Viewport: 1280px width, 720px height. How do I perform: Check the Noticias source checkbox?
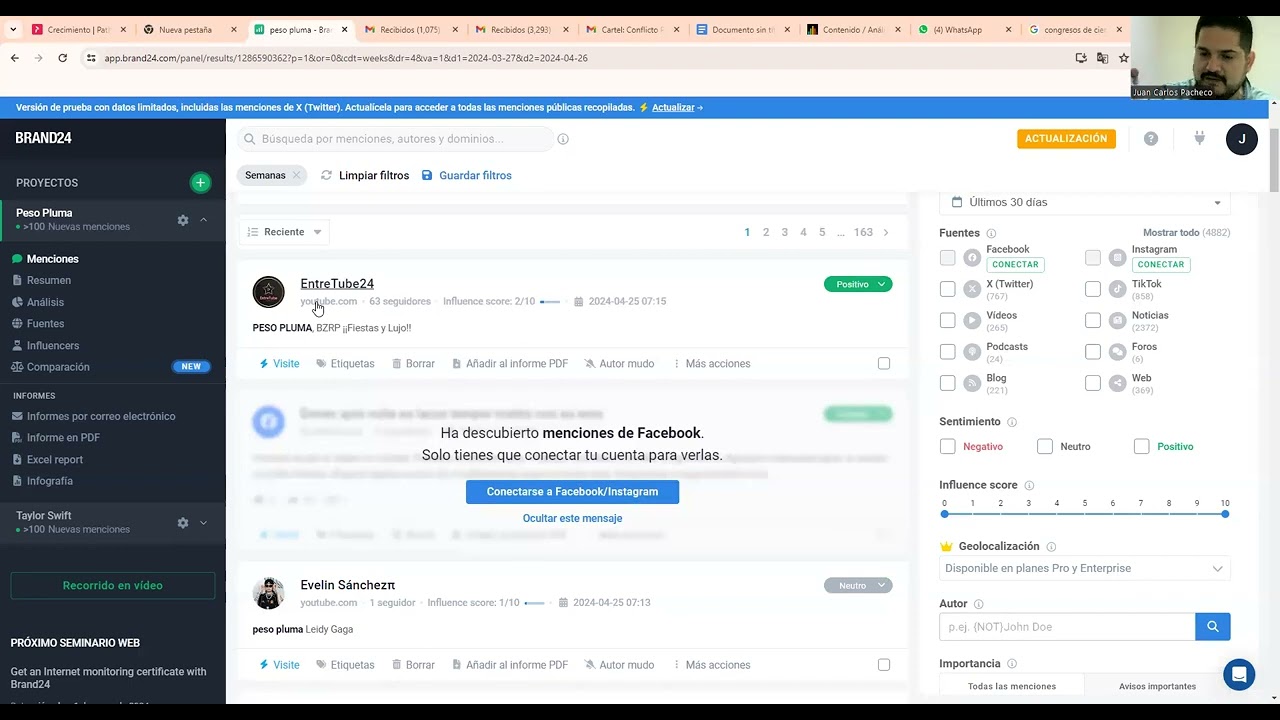pyautogui.click(x=1093, y=321)
